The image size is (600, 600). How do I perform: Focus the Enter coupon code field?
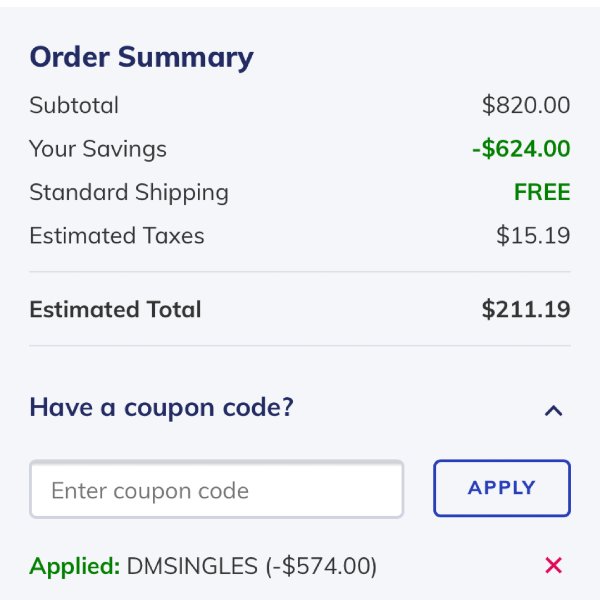tap(216, 490)
